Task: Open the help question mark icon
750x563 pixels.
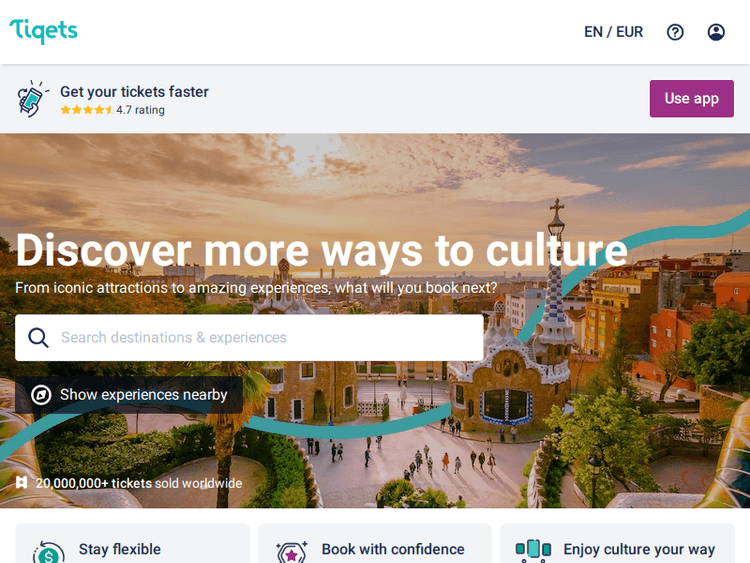Action: [675, 32]
